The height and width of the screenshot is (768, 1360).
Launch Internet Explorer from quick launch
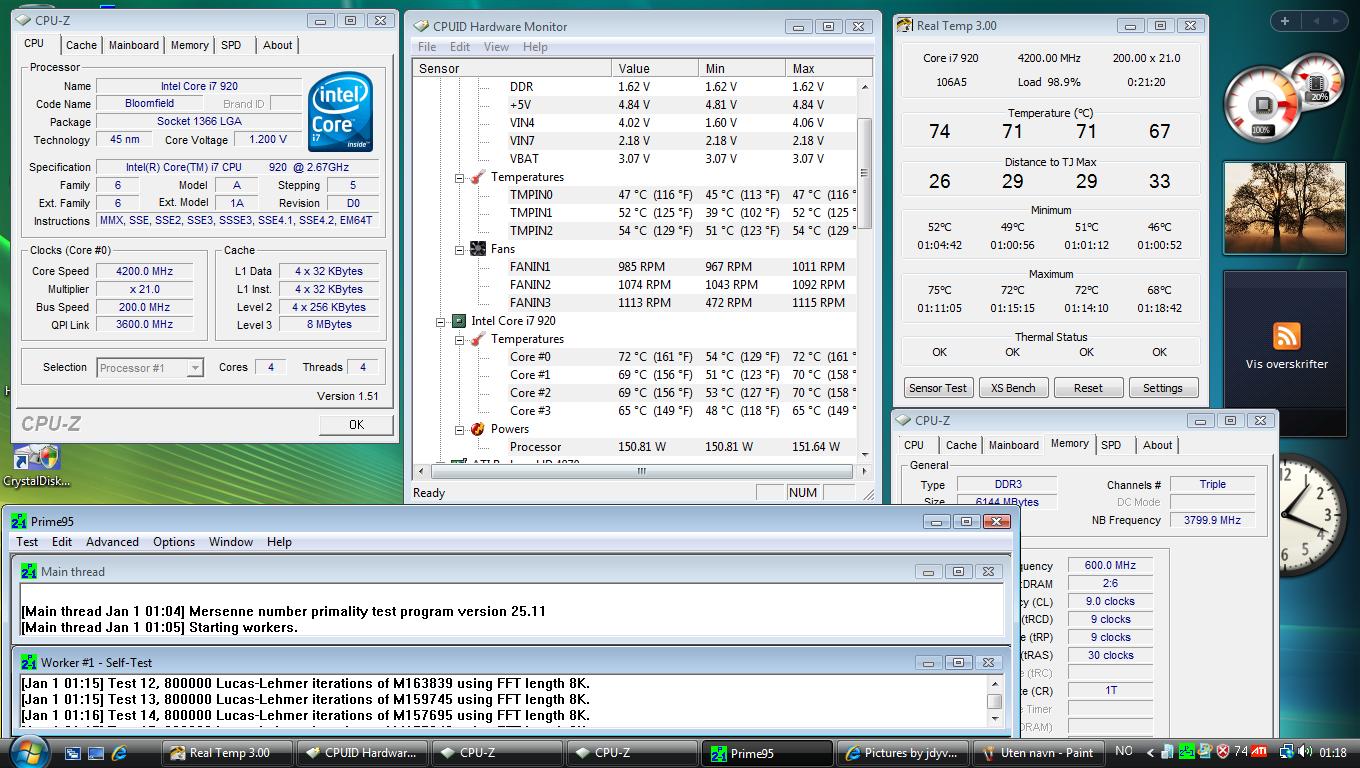point(120,753)
